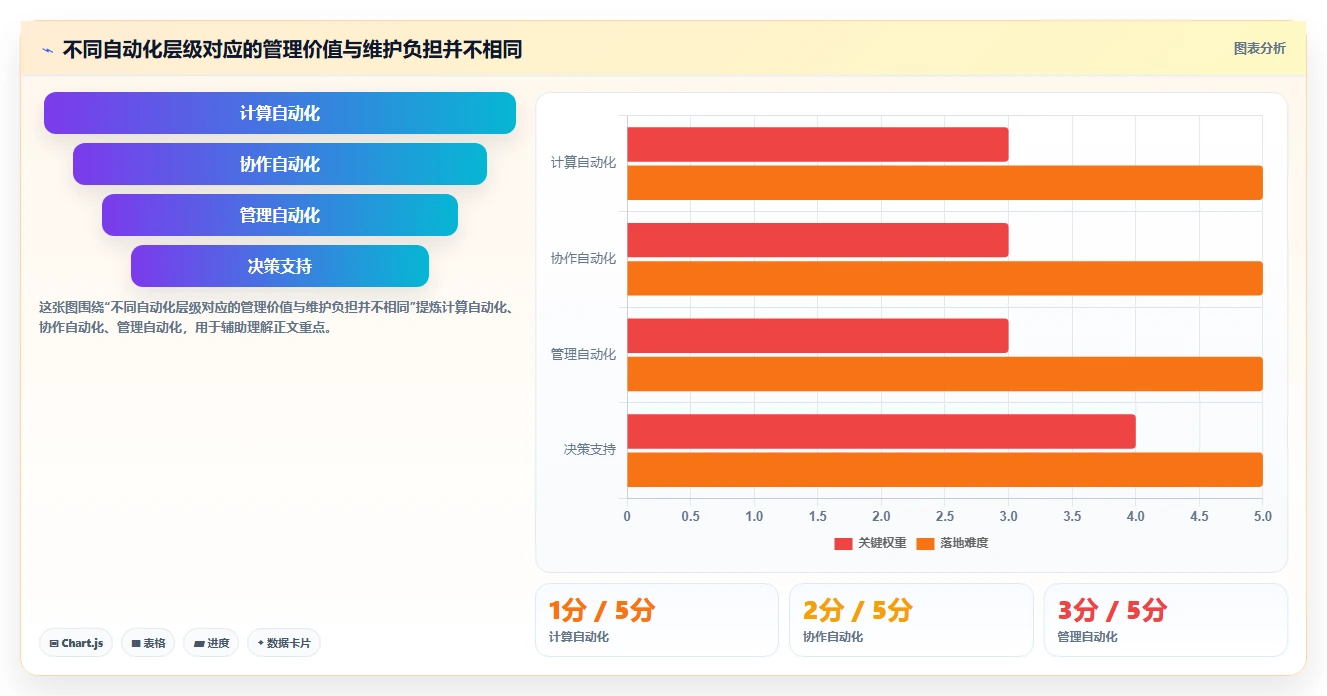Click the x-axis tick 0.5
Image resolution: width=1327 pixels, height=696 pixels.
click(690, 516)
